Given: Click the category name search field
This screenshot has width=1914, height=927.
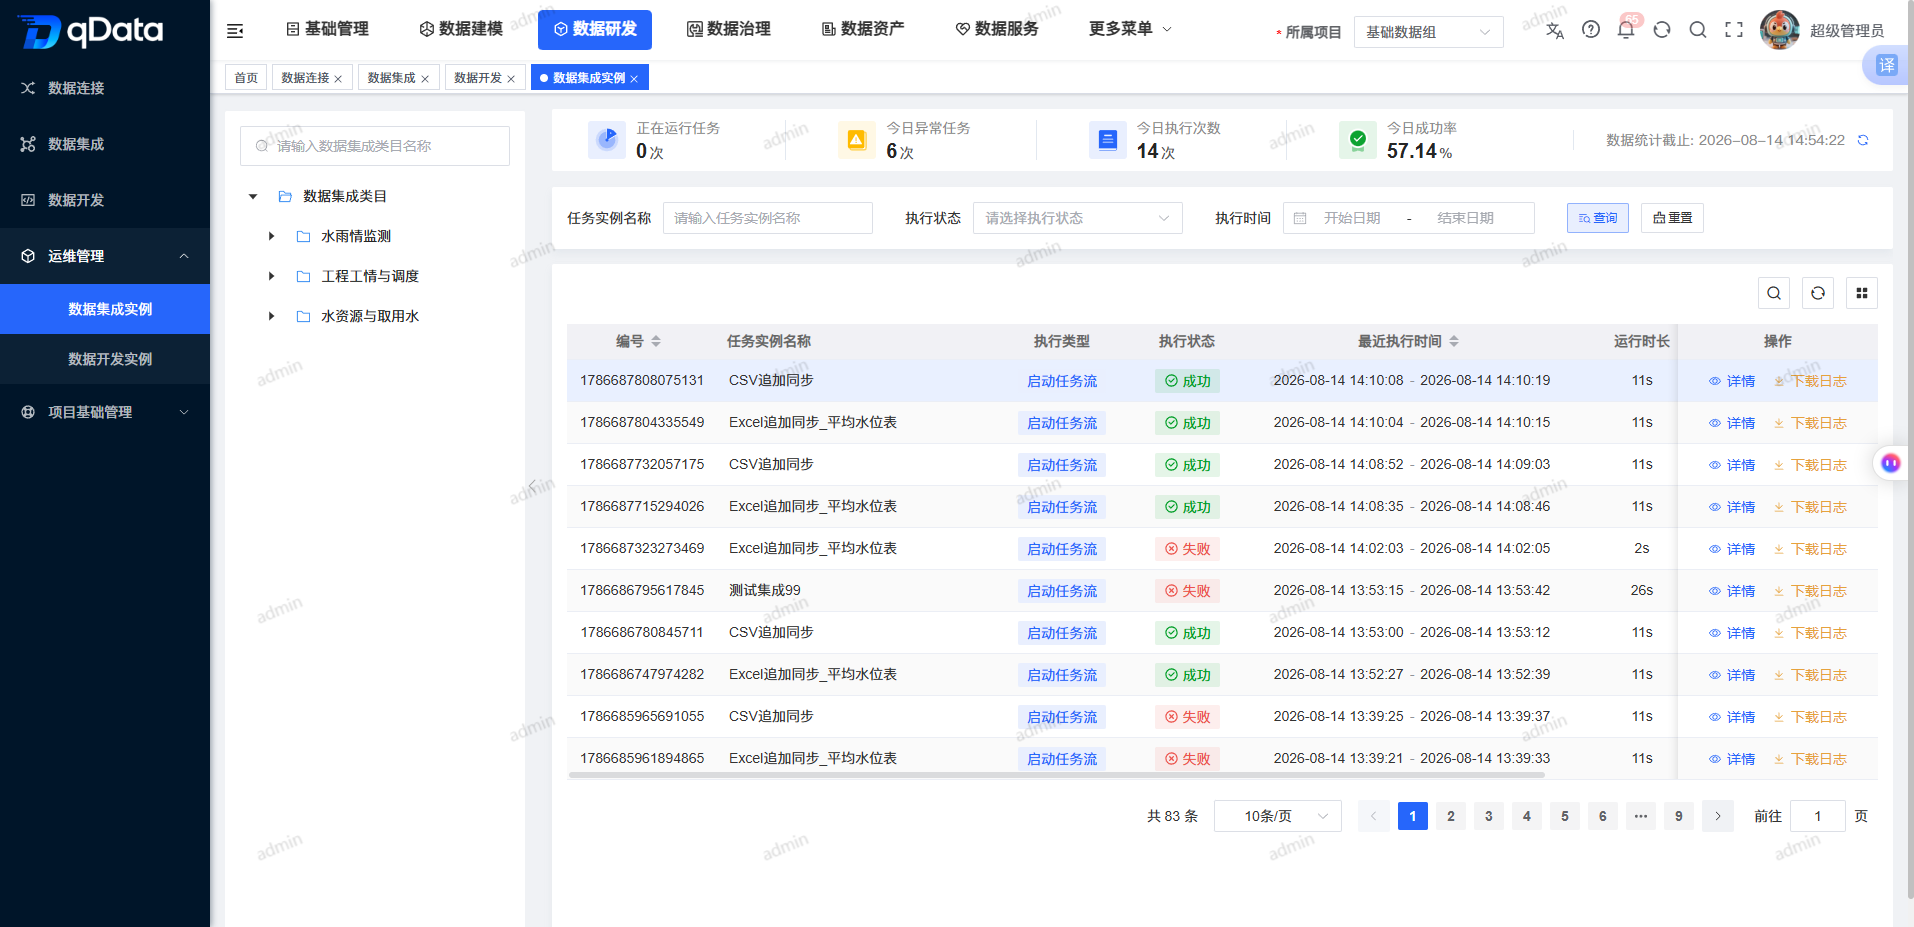Looking at the screenshot, I should click(x=375, y=146).
